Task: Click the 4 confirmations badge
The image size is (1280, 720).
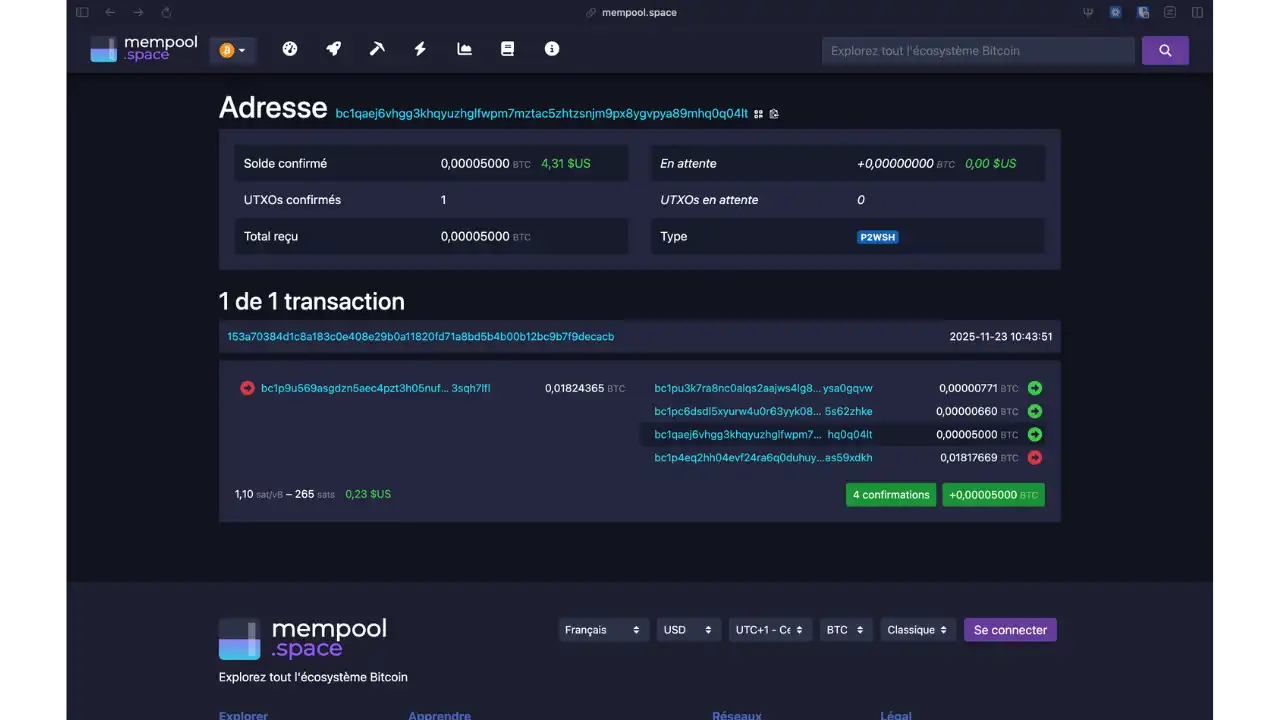Action: point(890,494)
